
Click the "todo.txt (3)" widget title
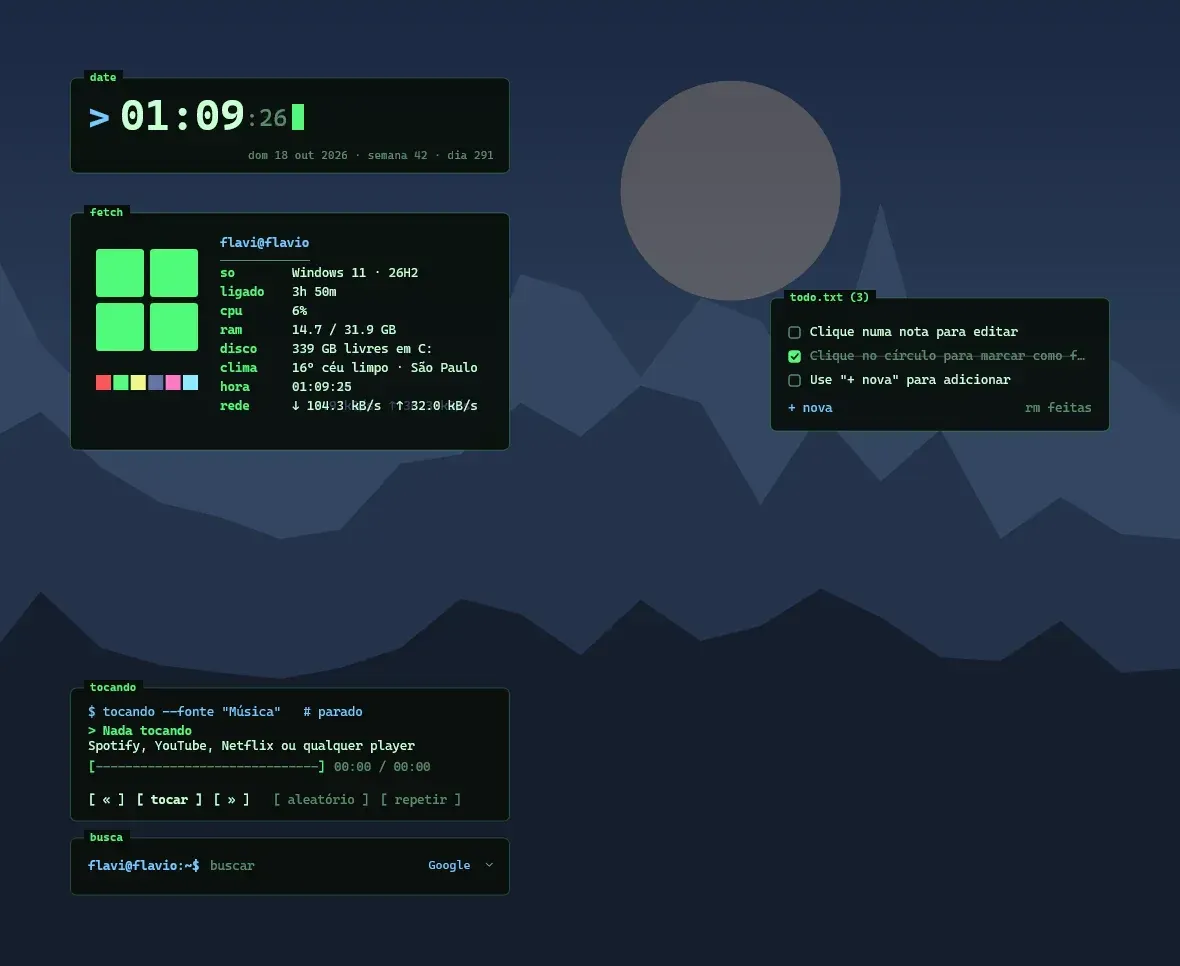click(829, 297)
